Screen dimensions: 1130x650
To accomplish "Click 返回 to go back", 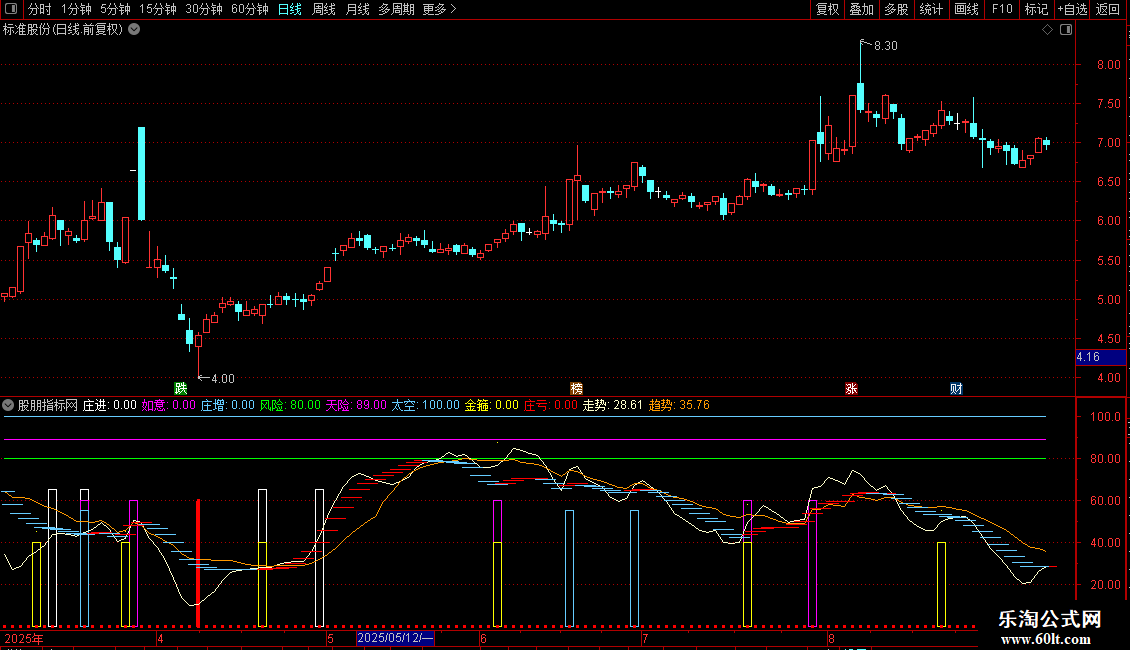I will coord(1108,9).
